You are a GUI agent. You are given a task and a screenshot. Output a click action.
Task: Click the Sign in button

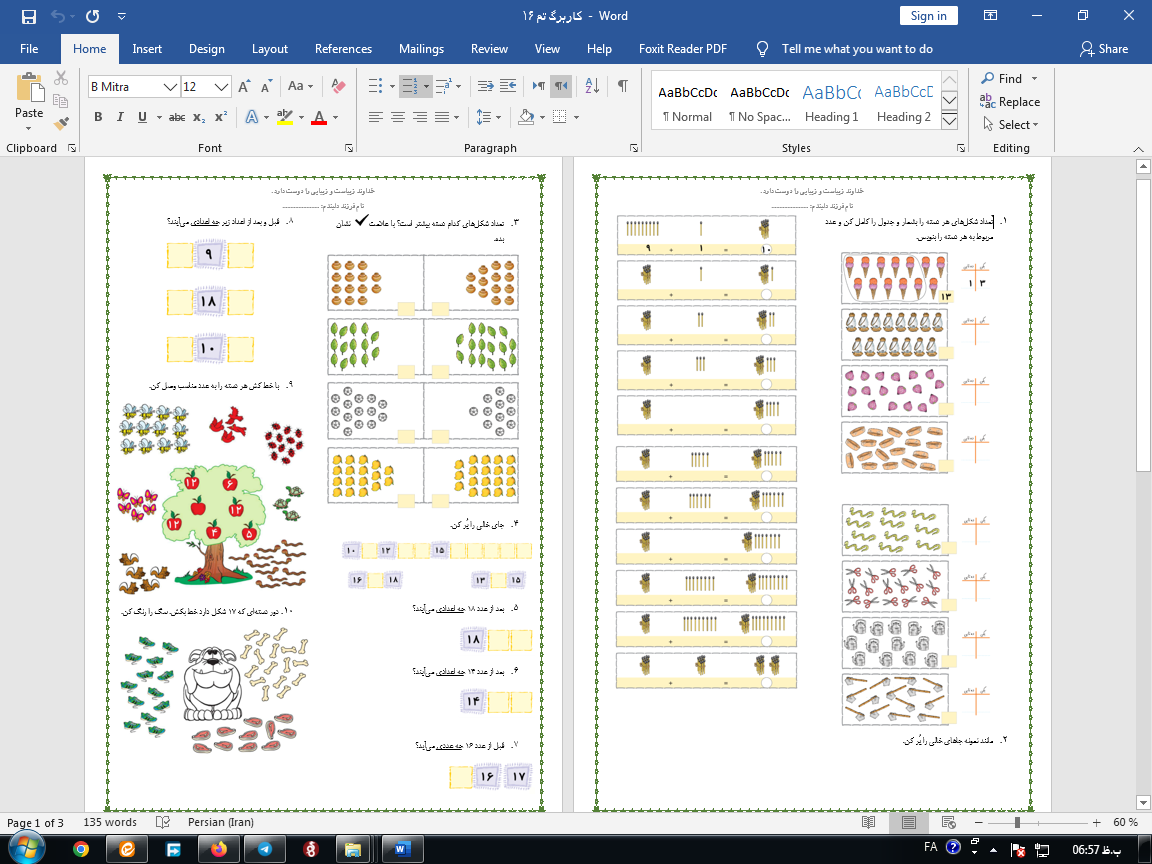(x=928, y=16)
